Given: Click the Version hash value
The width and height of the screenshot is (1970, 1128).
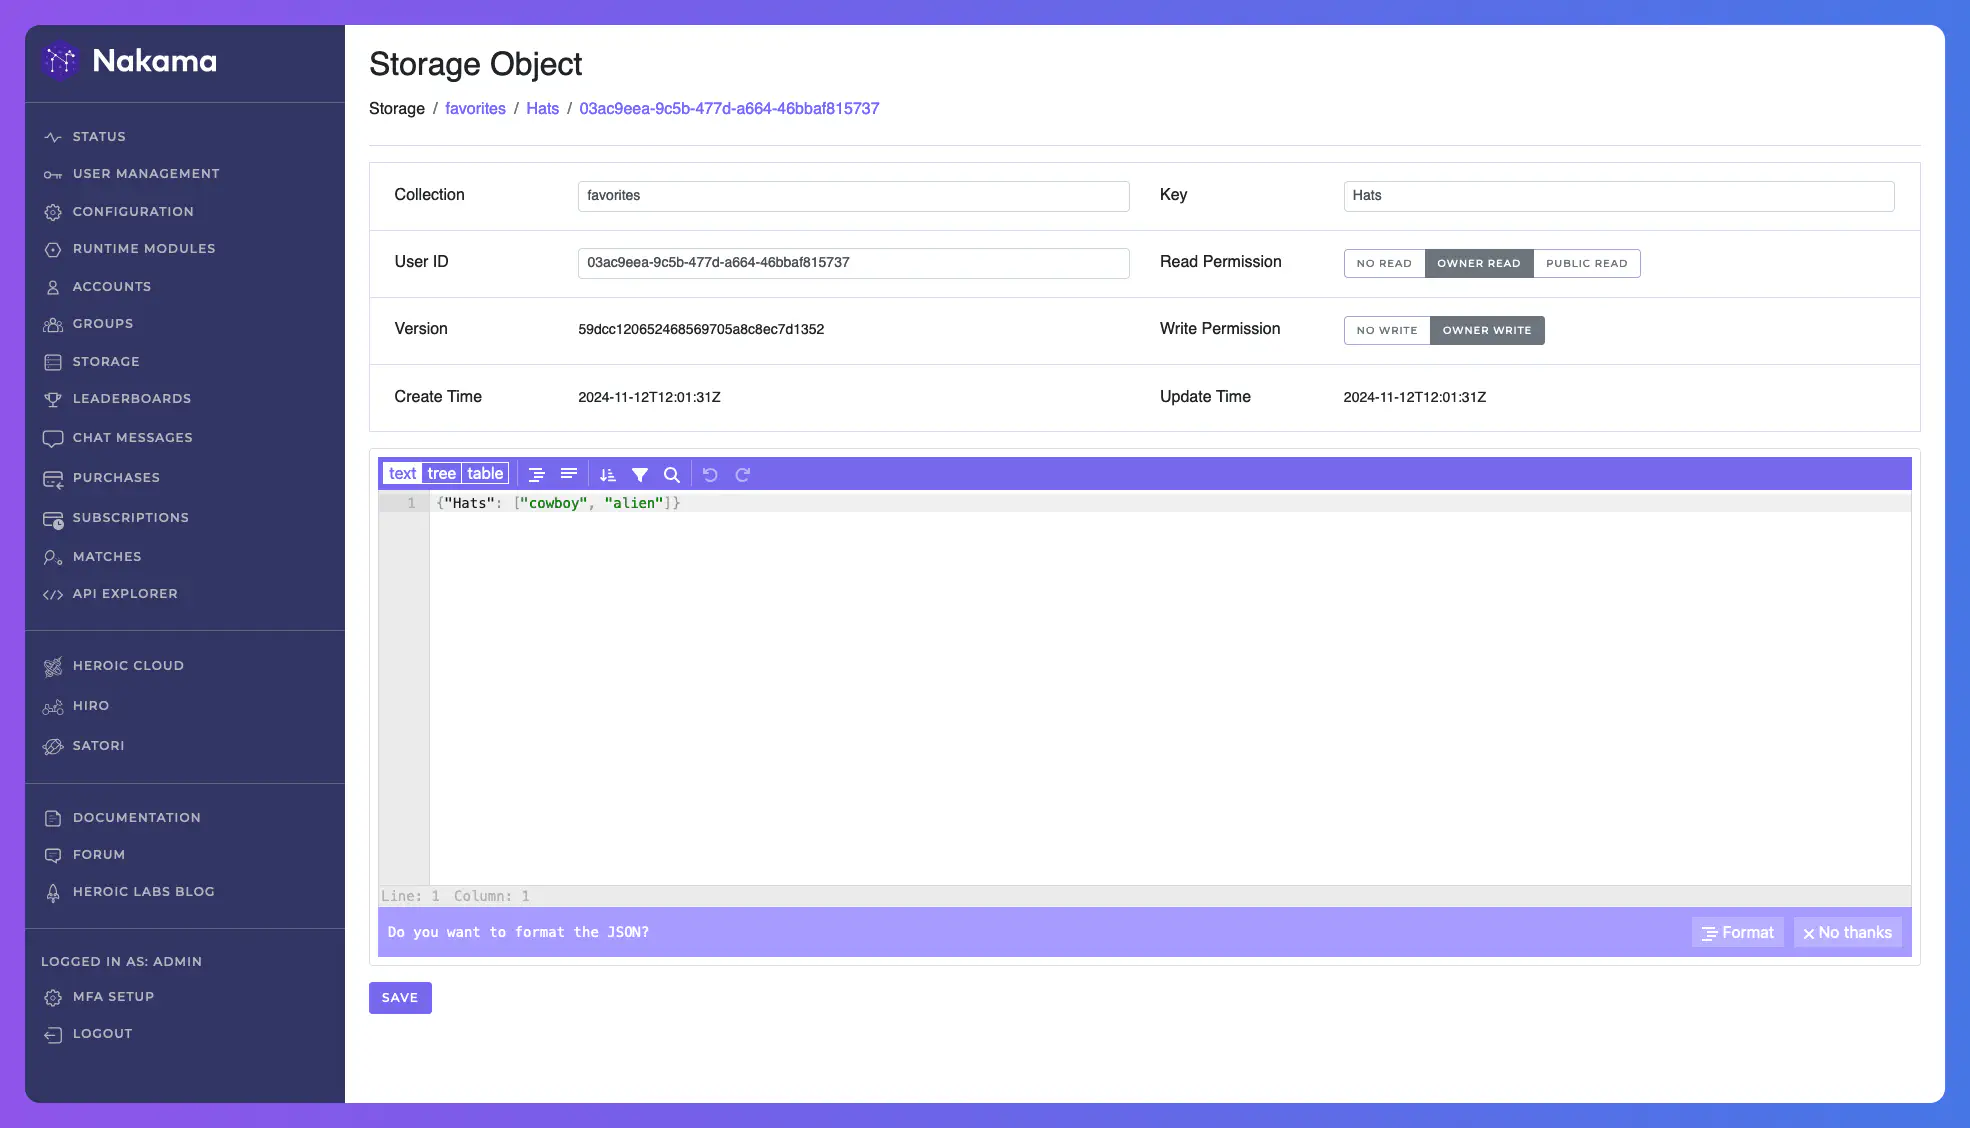Looking at the screenshot, I should [701, 330].
